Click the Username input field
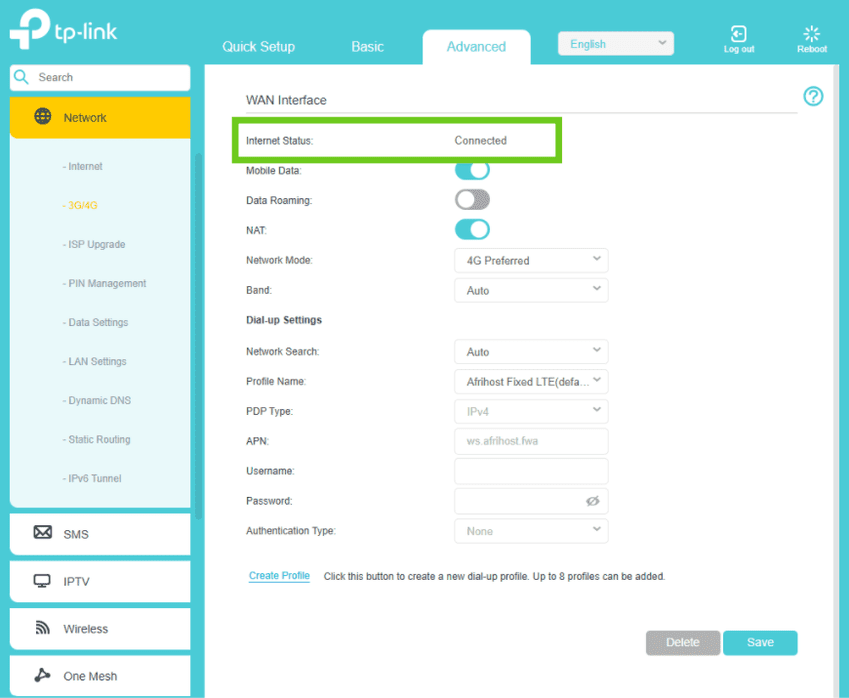 (x=530, y=471)
